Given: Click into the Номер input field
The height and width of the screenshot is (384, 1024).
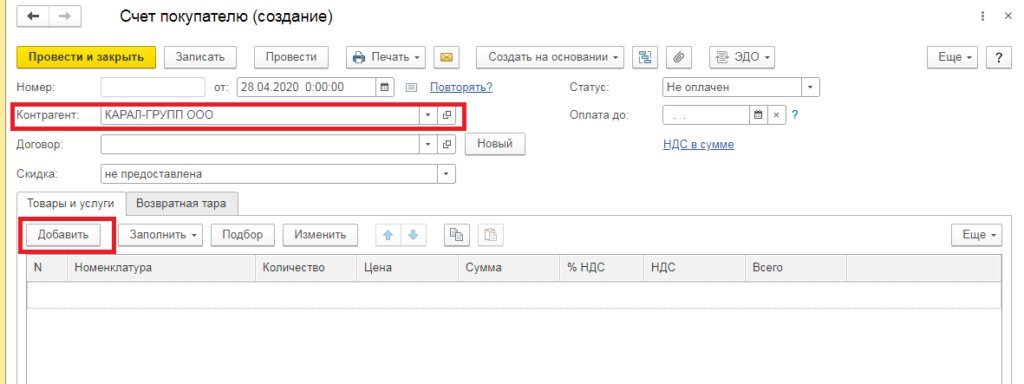Looking at the screenshot, I should [153, 87].
